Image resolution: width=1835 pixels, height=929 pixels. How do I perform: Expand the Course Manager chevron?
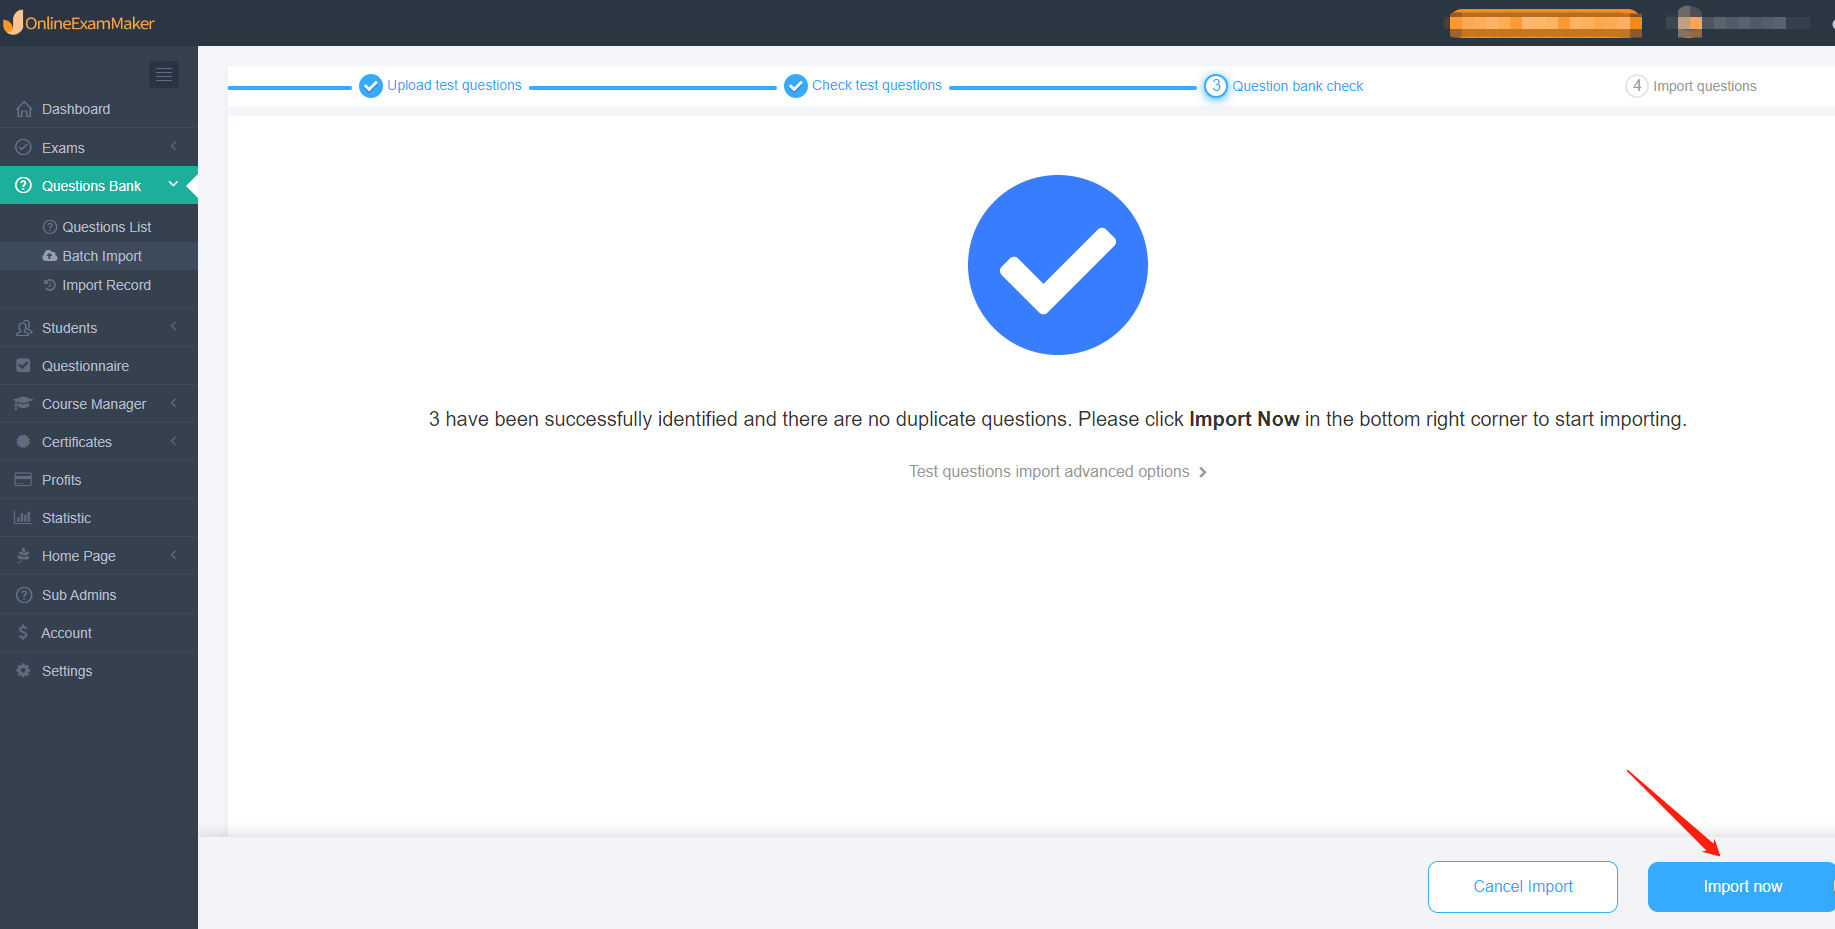click(174, 404)
